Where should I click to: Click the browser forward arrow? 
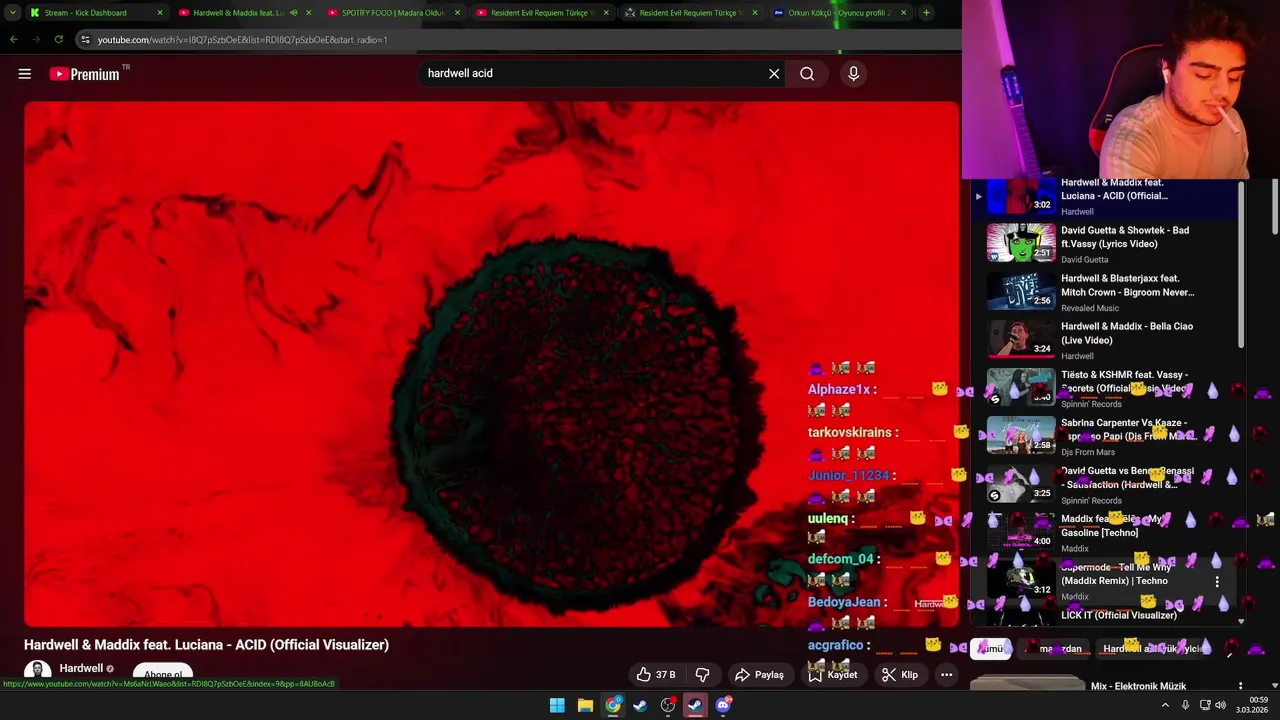coord(36,40)
